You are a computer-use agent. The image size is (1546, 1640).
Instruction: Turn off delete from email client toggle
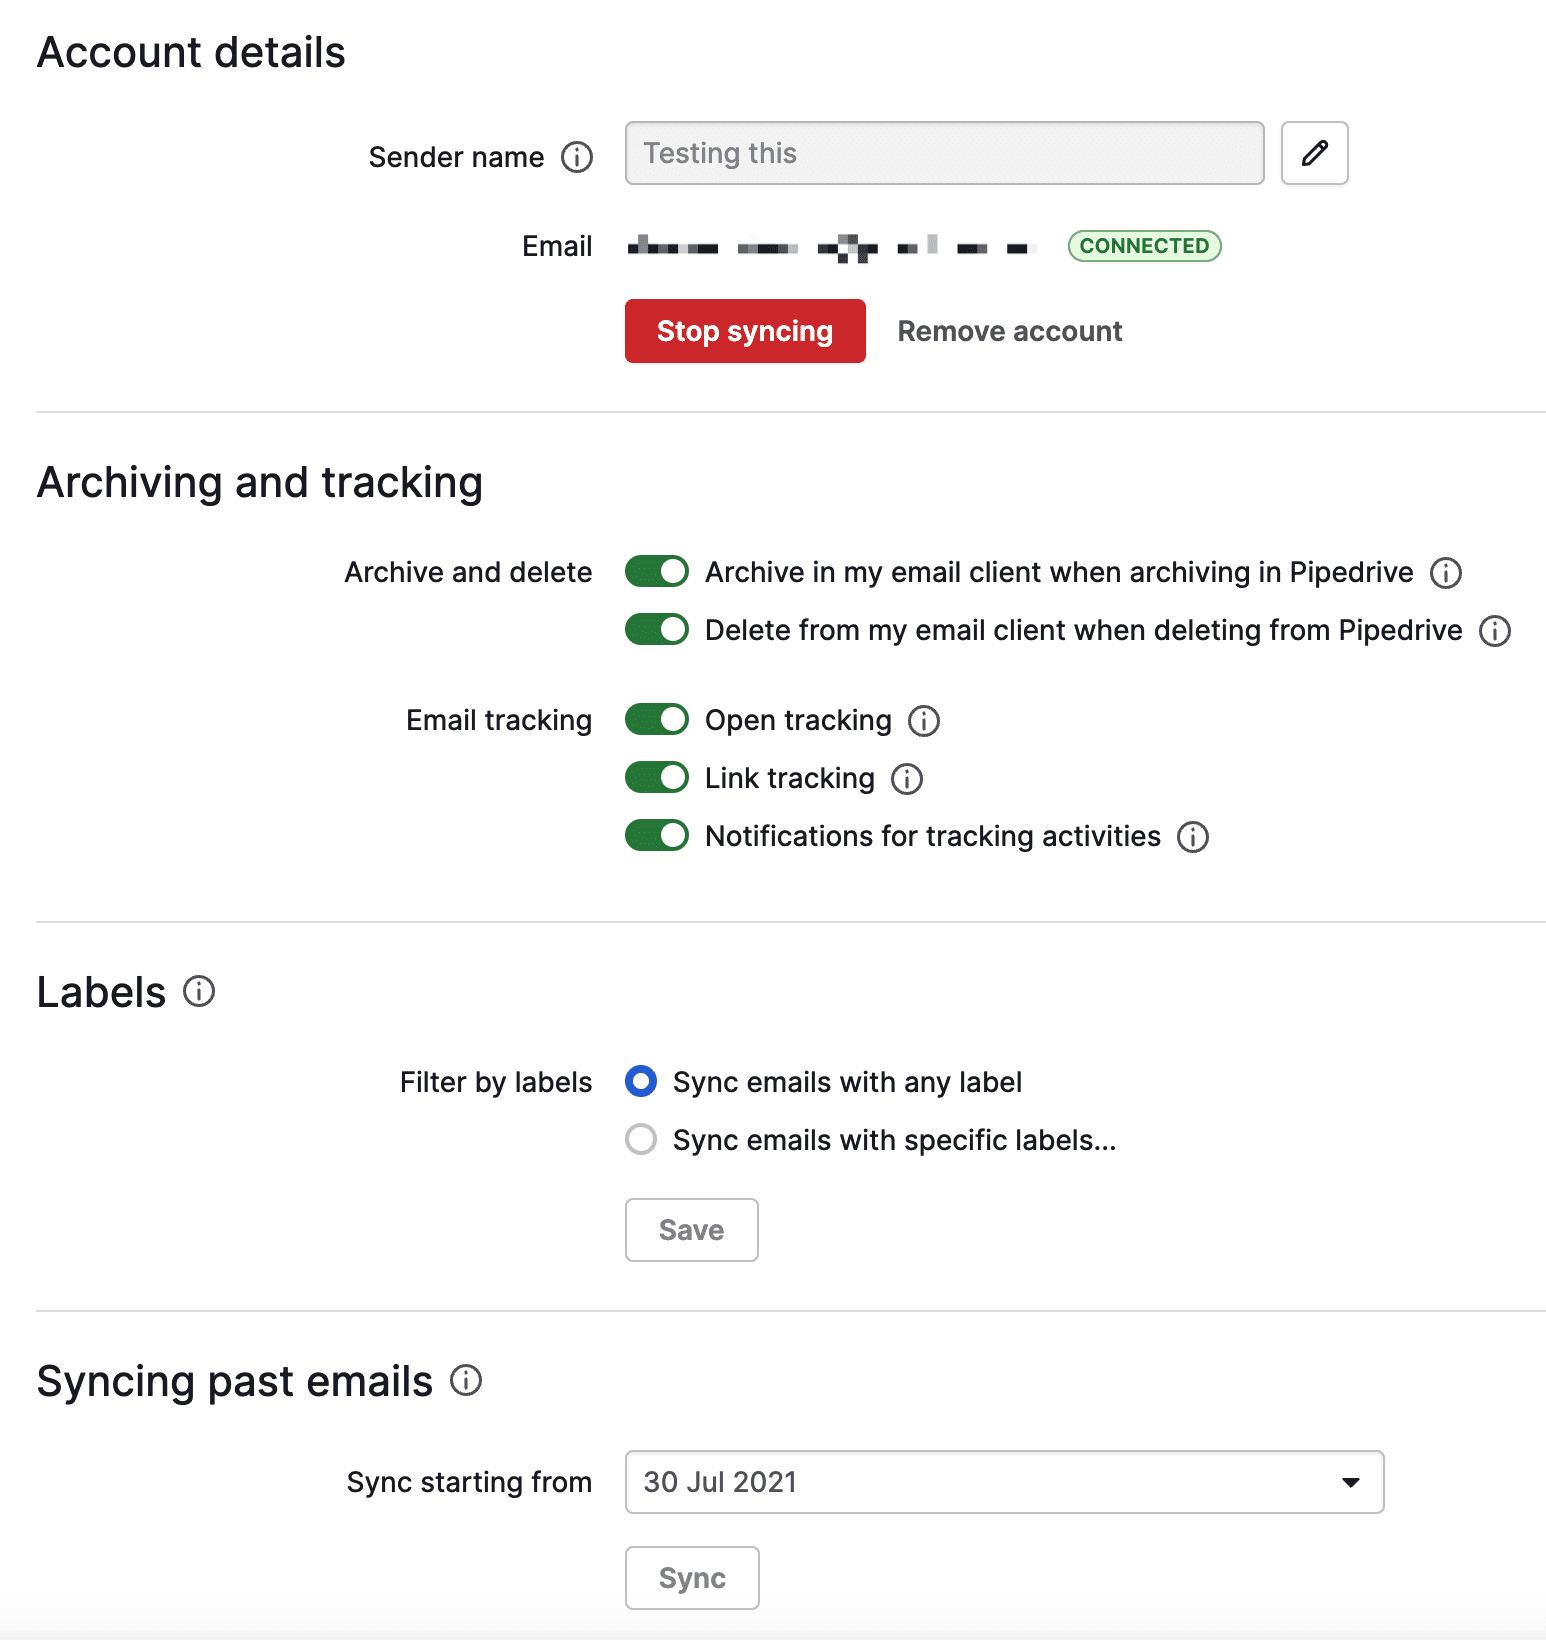tap(656, 629)
